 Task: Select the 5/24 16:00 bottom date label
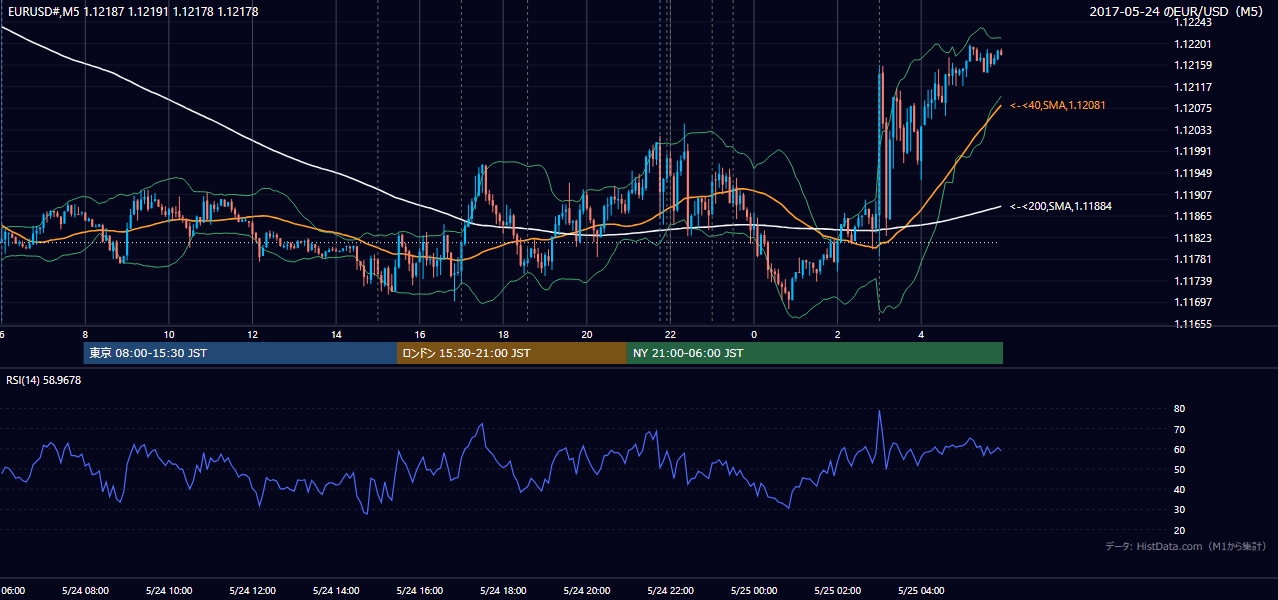tap(420, 591)
